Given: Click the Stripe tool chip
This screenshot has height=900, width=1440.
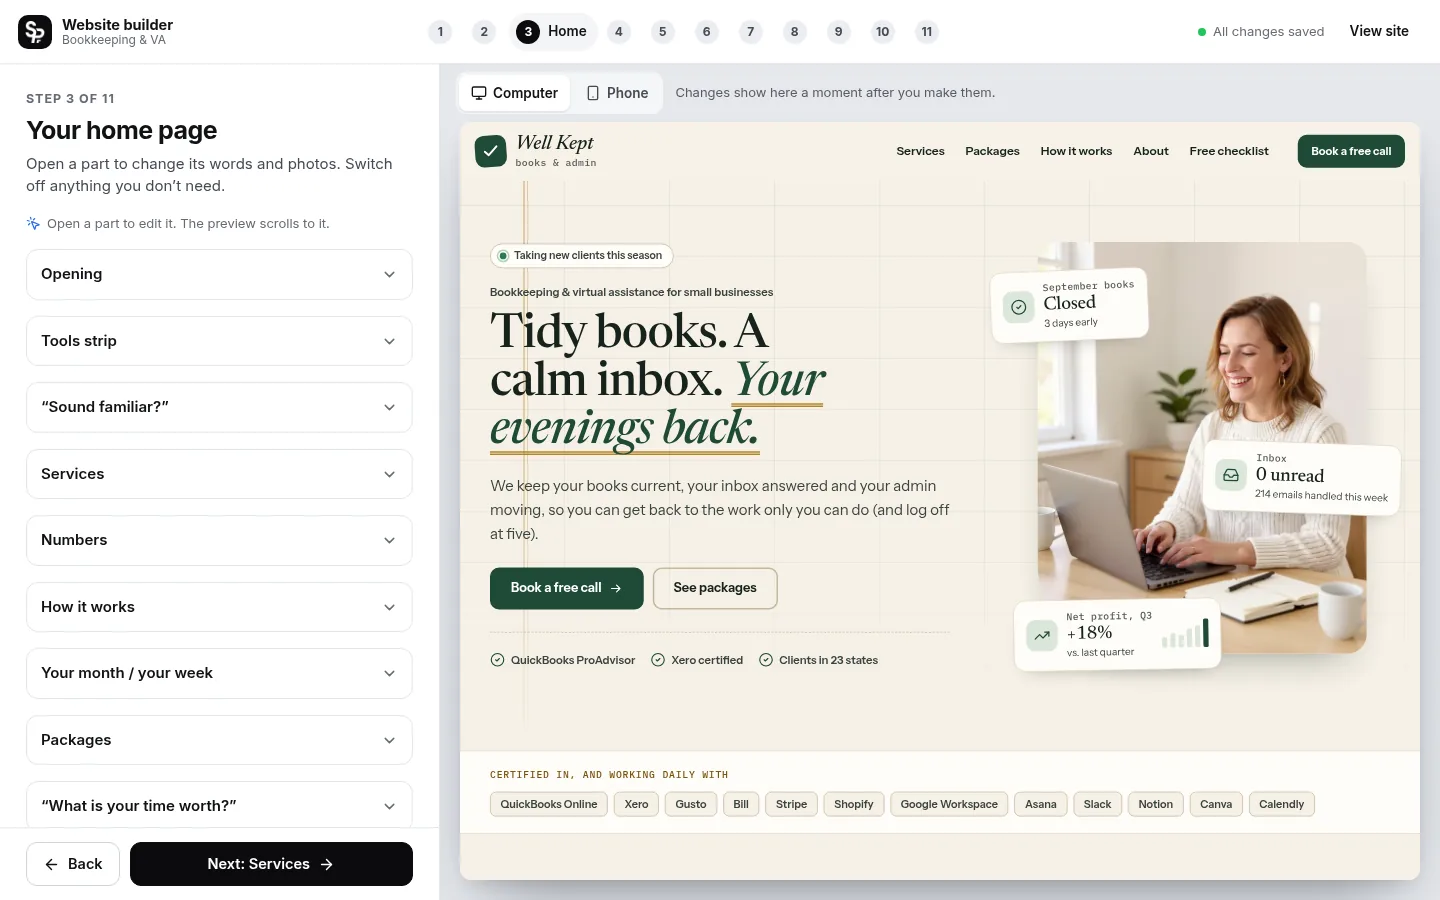Looking at the screenshot, I should [x=792, y=804].
